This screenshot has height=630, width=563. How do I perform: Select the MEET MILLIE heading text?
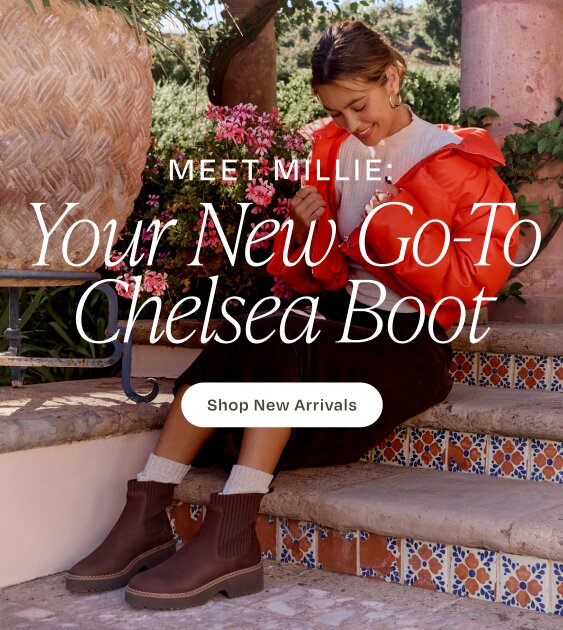tap(281, 170)
